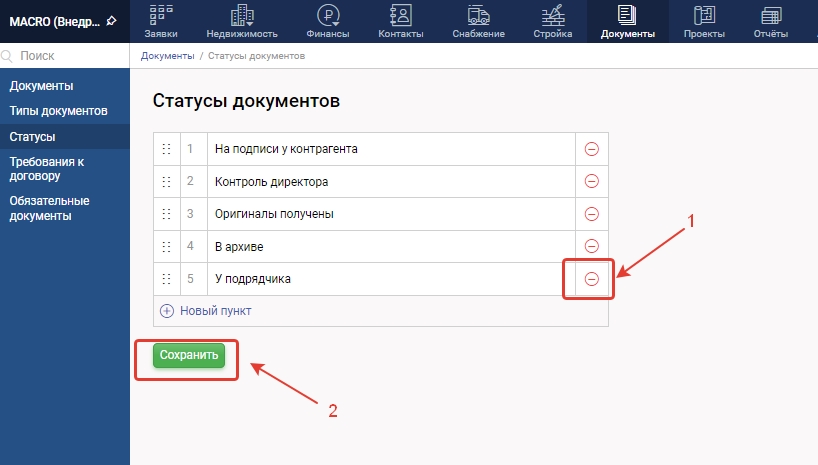818x465 pixels.
Task: Delete the 'На подписи у контрагента' status
Action: pyautogui.click(x=591, y=149)
